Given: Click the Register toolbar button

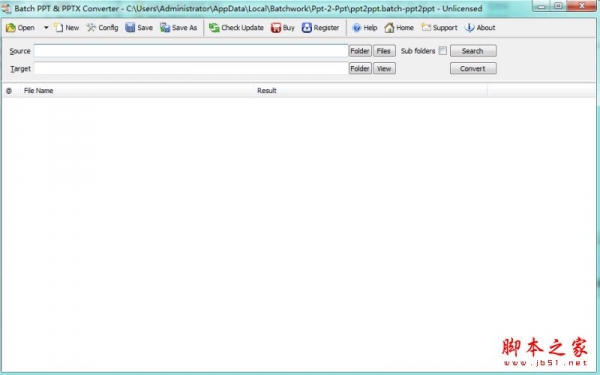Looking at the screenshot, I should click(x=321, y=28).
